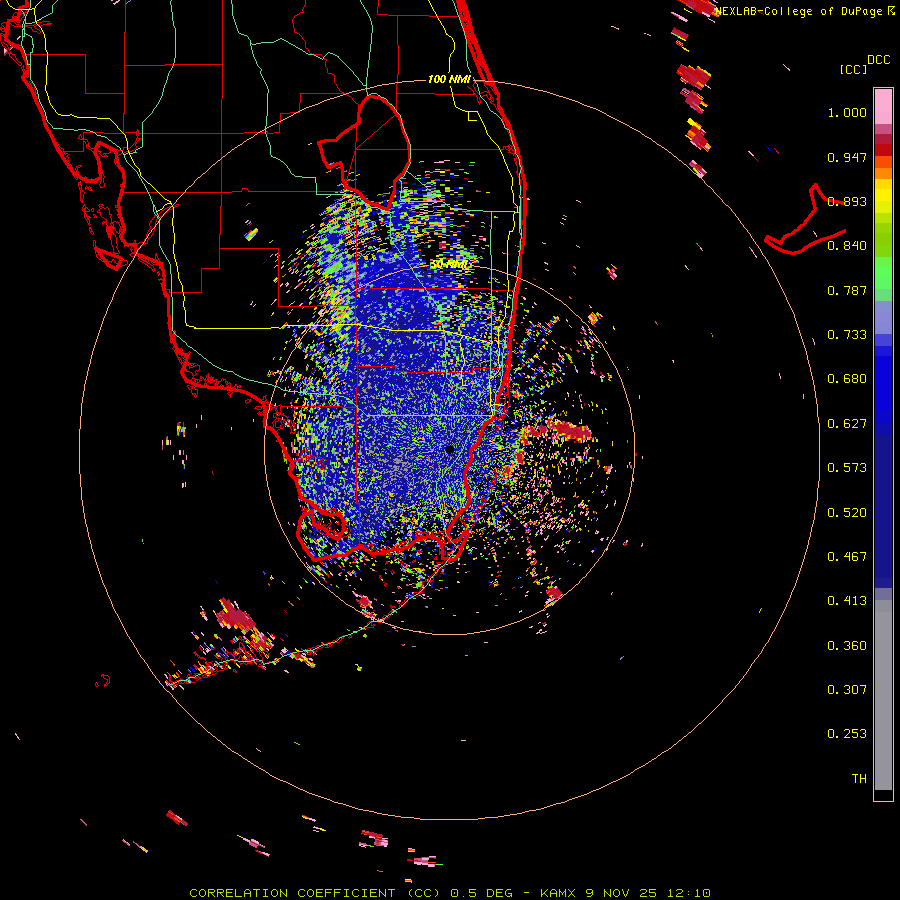900x900 pixels.
Task: Select the 0.520 scale value
Action: coord(847,513)
